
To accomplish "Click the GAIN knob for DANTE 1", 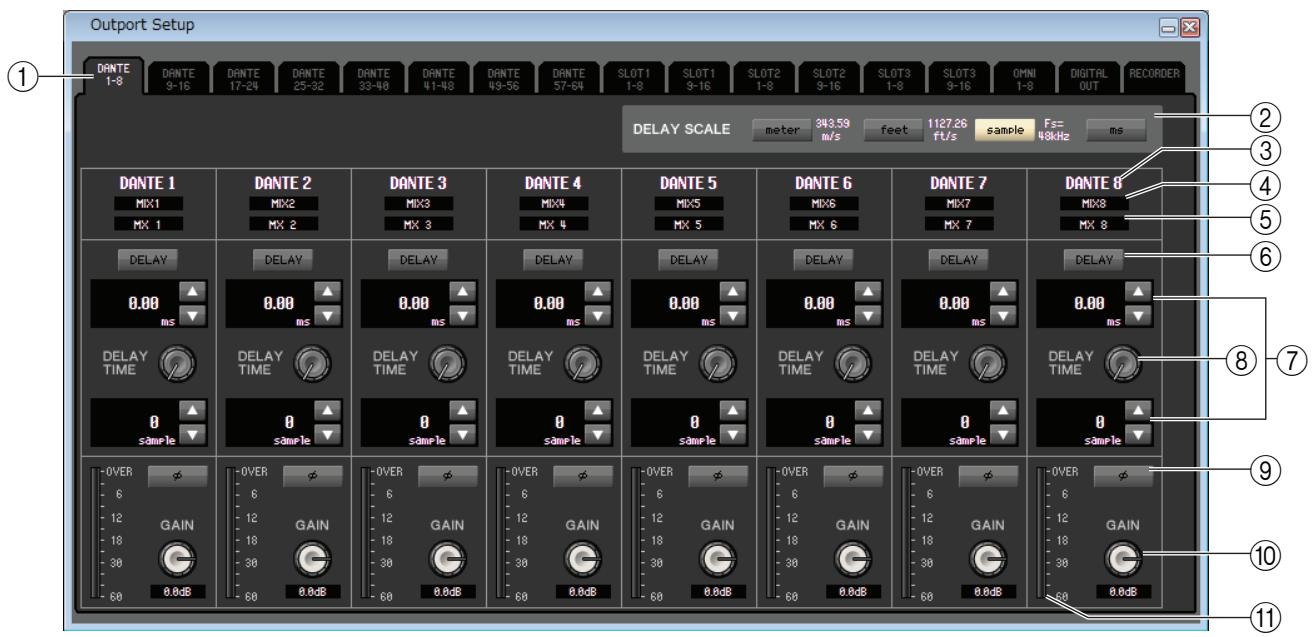I will (x=178, y=561).
